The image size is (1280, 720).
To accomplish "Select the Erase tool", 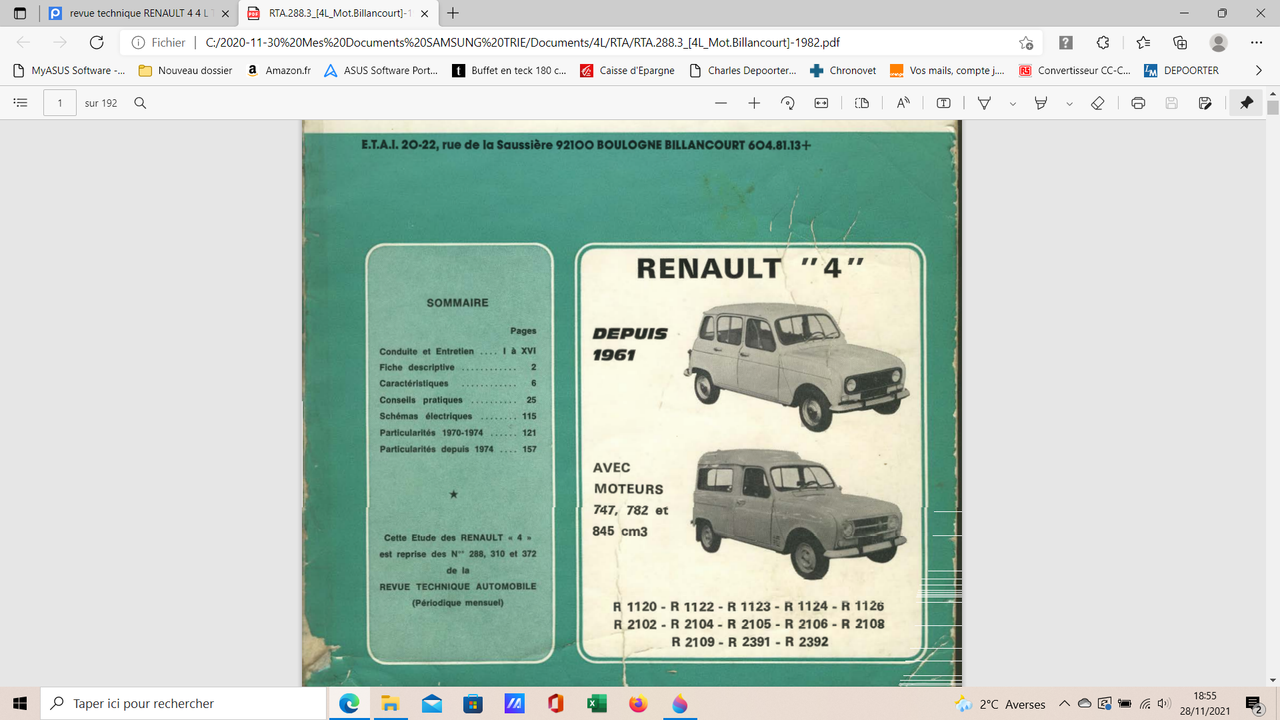I will point(1097,103).
